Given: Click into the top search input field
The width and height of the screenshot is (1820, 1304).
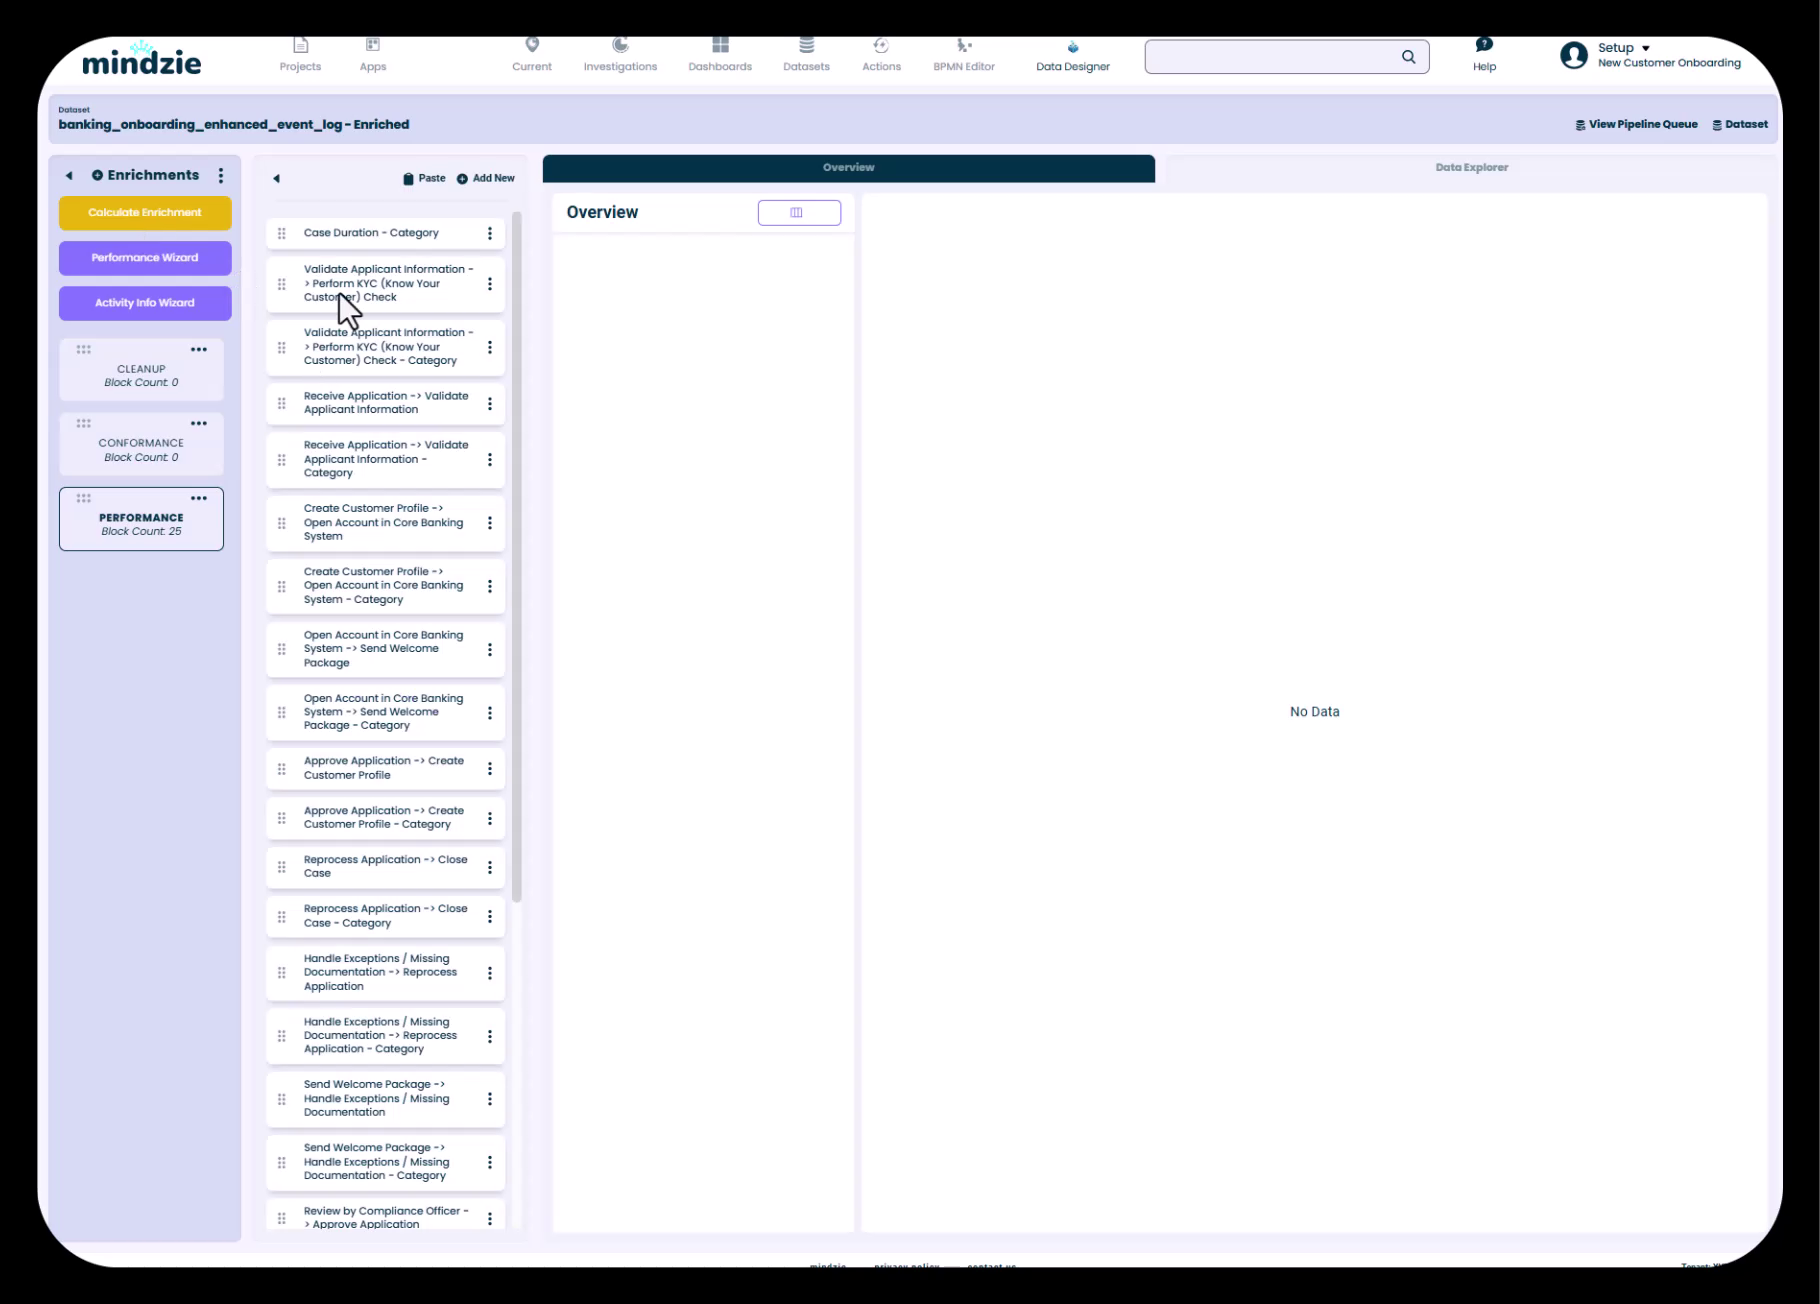Looking at the screenshot, I should click(x=1270, y=57).
